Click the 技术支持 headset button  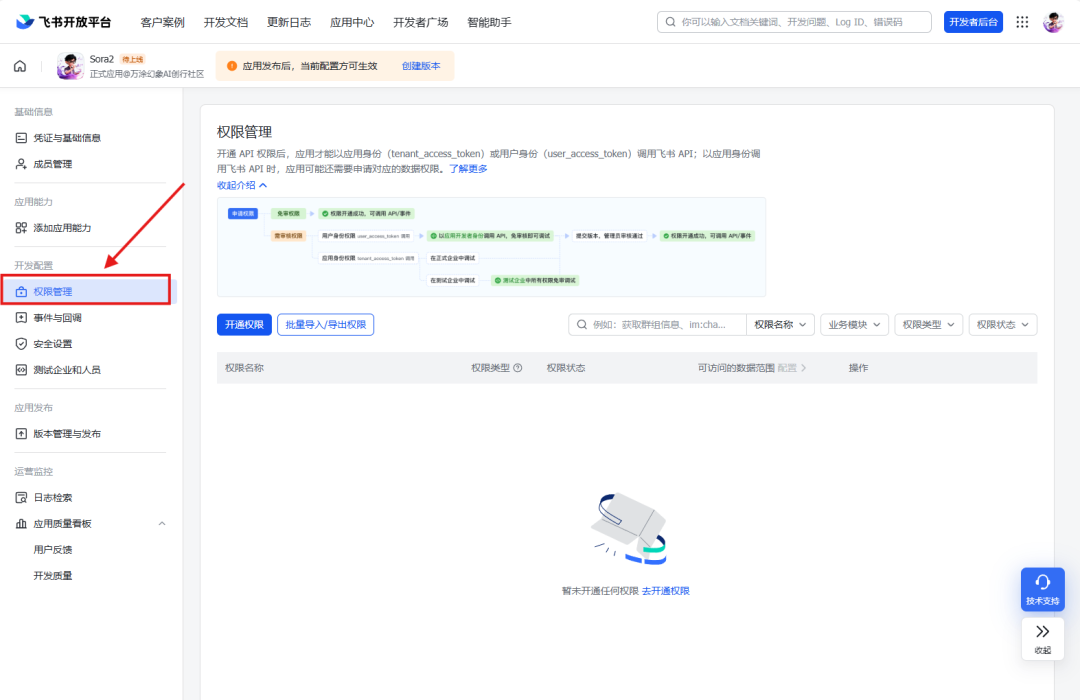(1043, 589)
